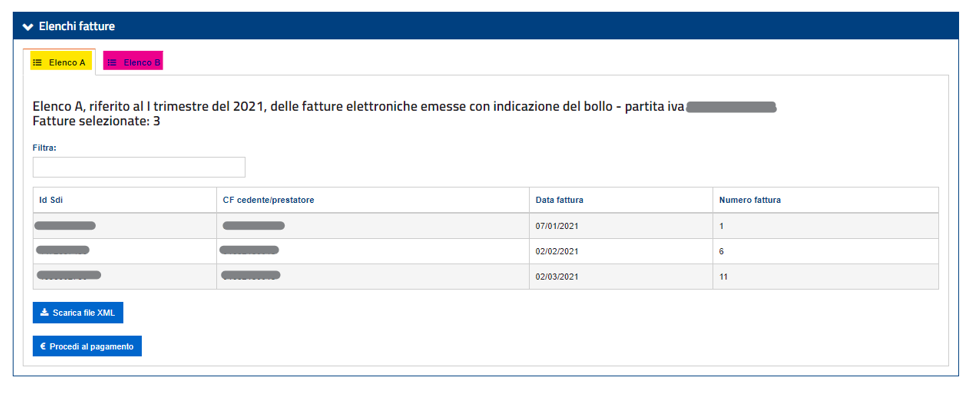Click the euro icon on Procedi al pagamento
Image resolution: width=974 pixels, height=396 pixels.
pos(43,346)
